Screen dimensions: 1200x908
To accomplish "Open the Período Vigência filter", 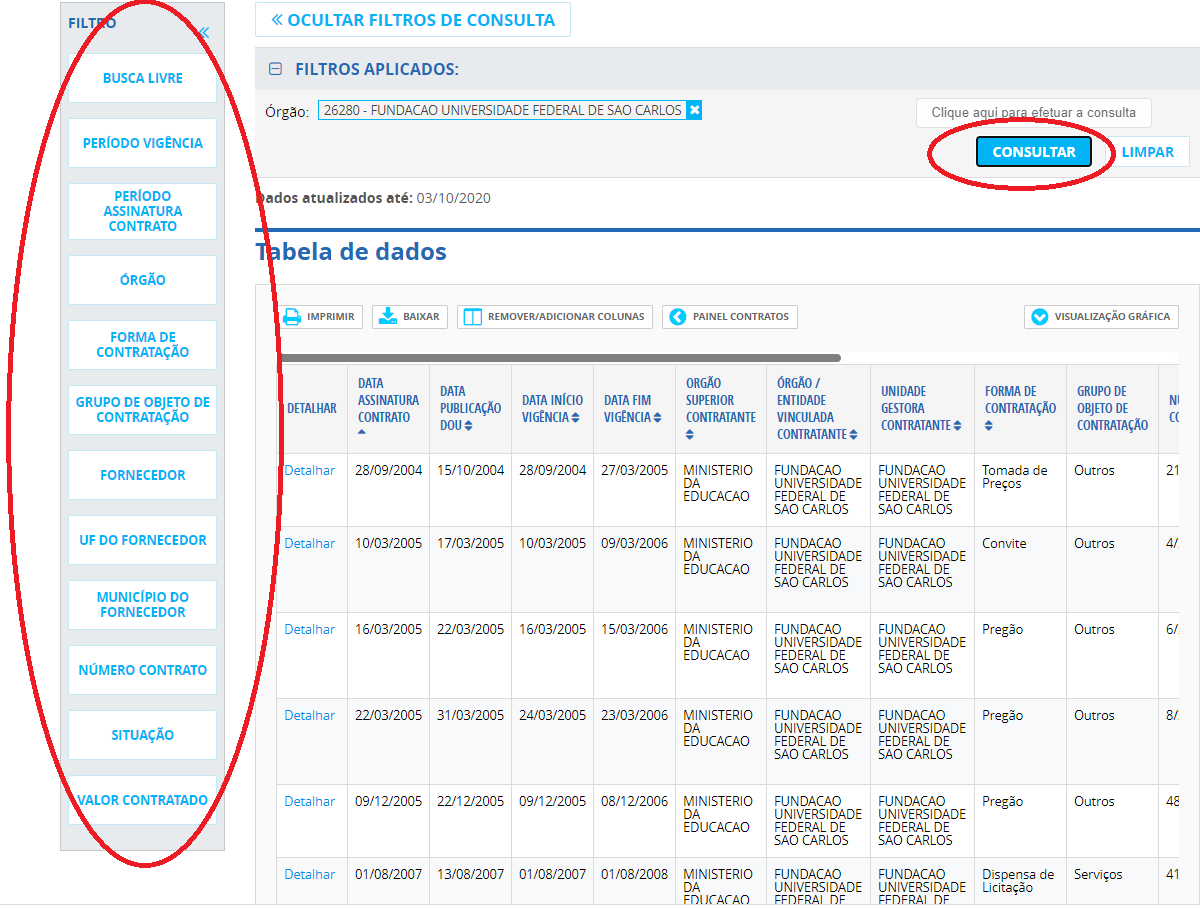I will coord(143,143).
